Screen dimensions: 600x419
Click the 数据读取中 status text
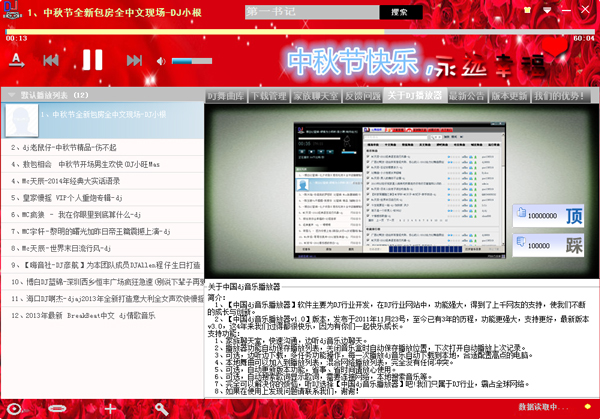[x=543, y=407]
